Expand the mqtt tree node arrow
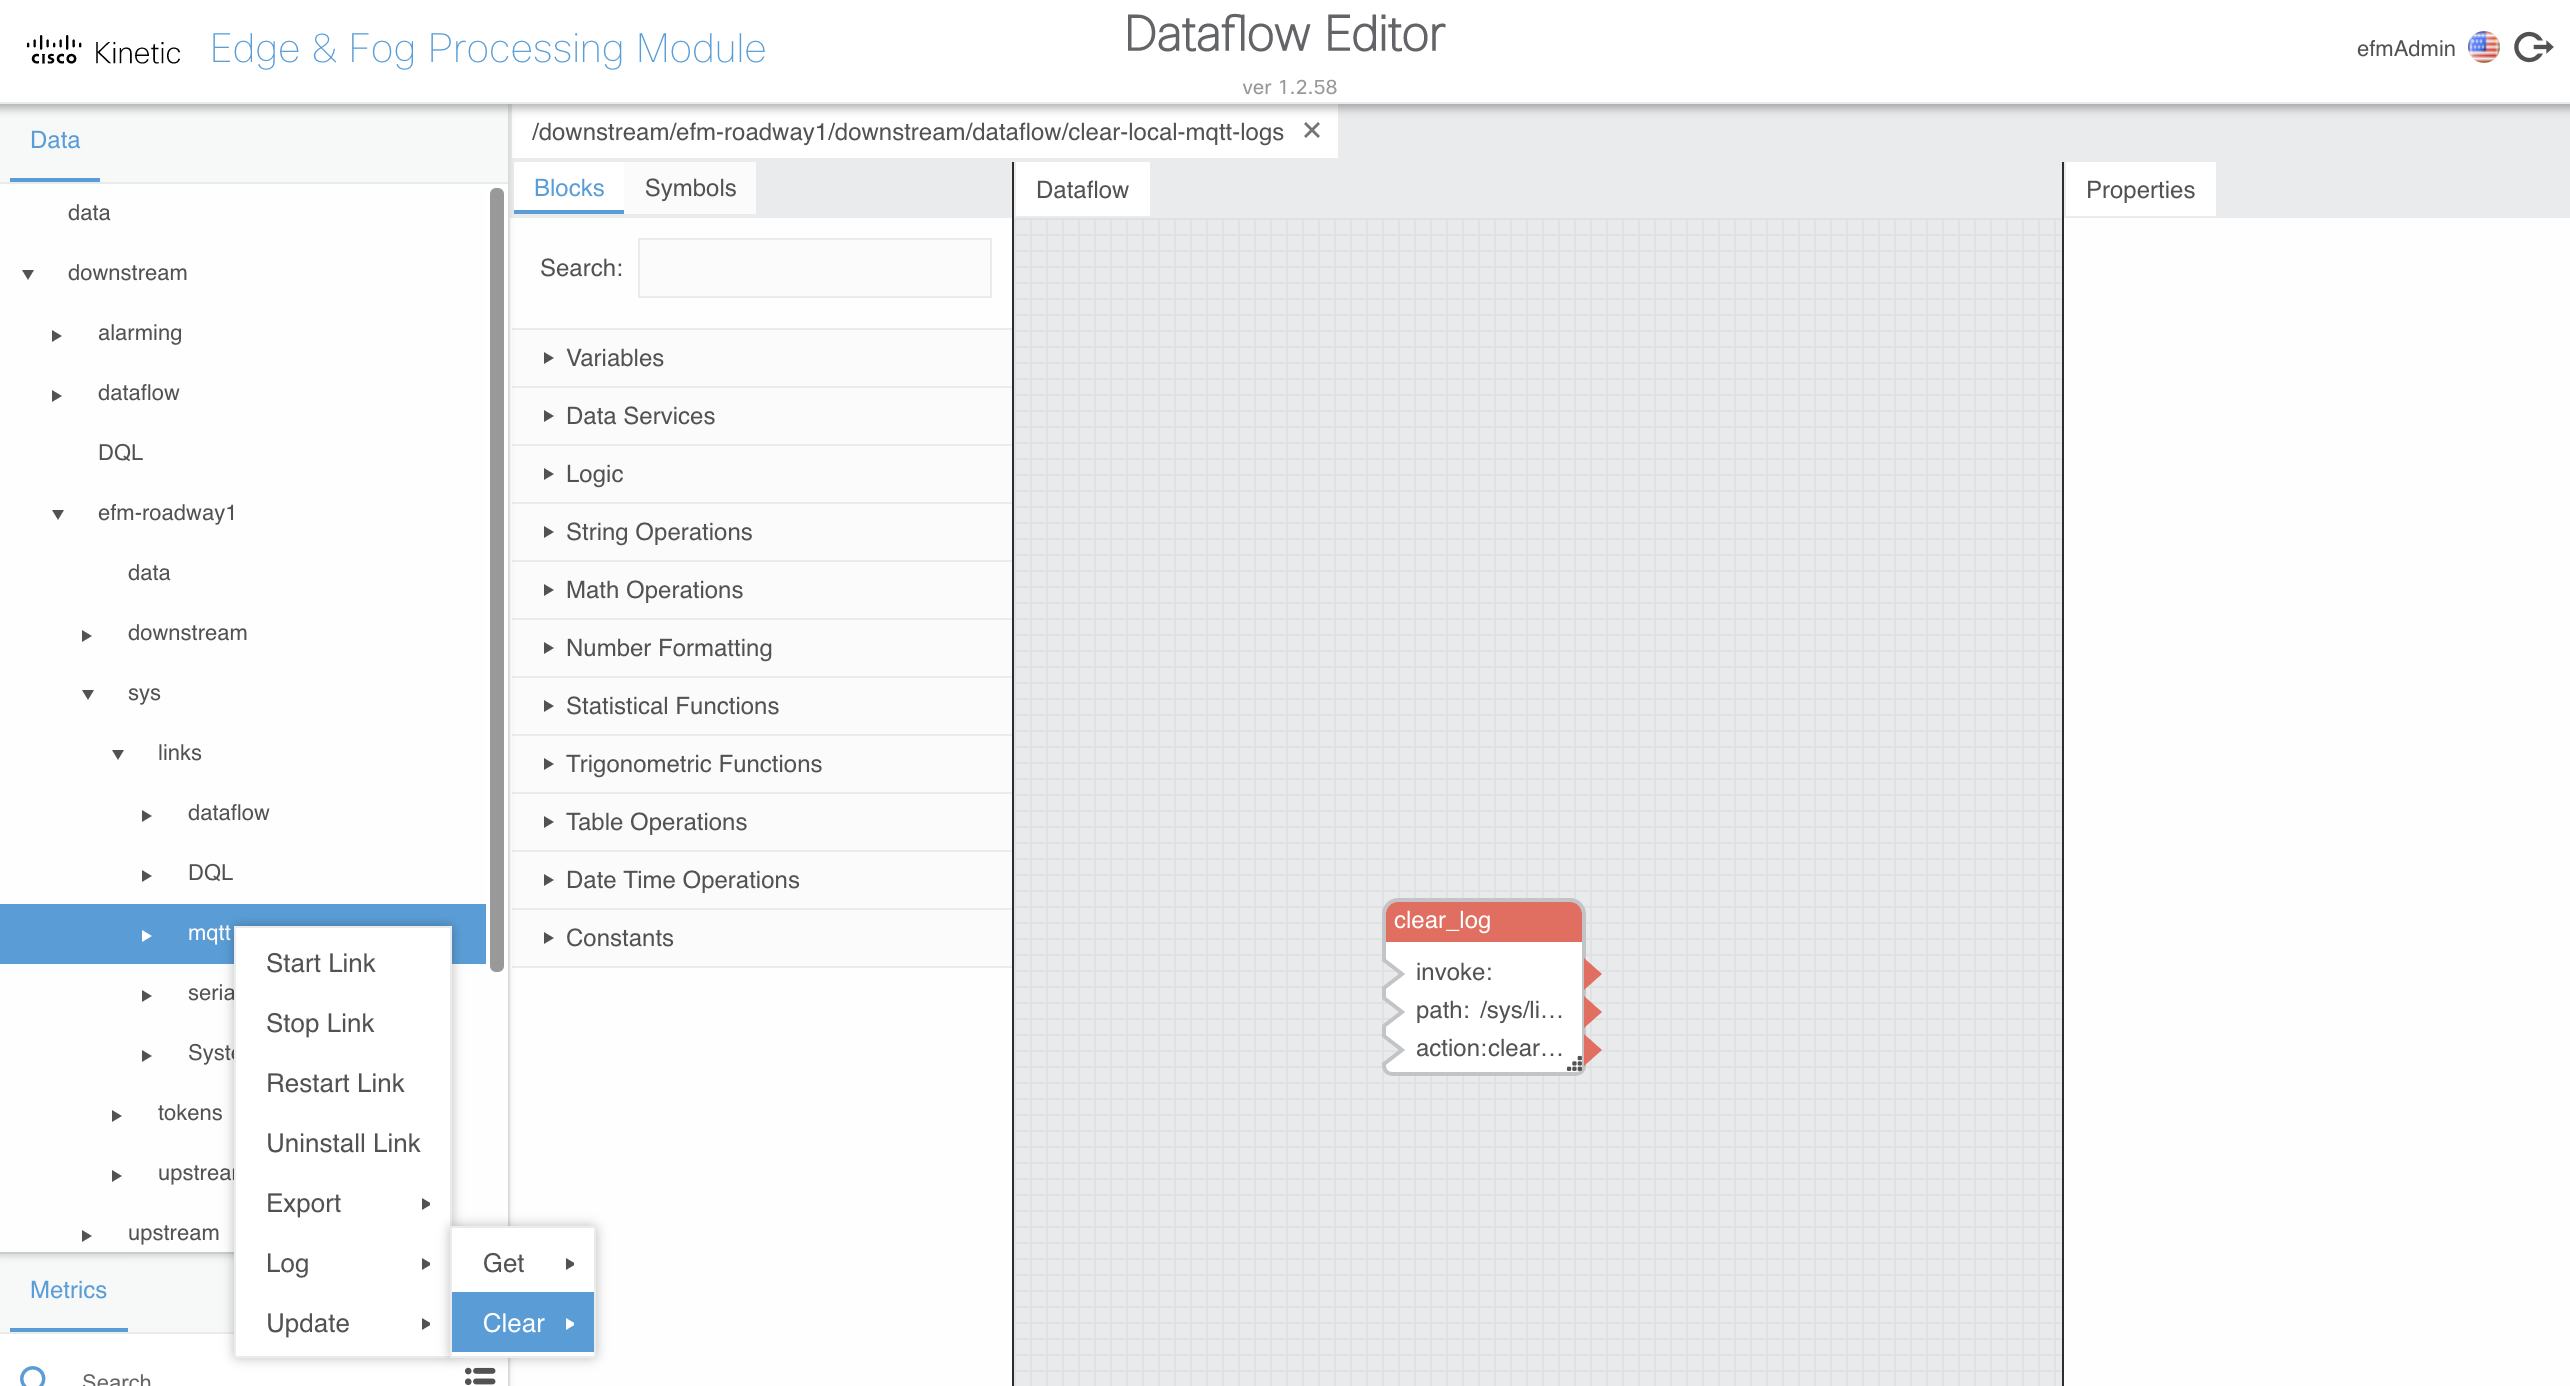 (x=147, y=935)
